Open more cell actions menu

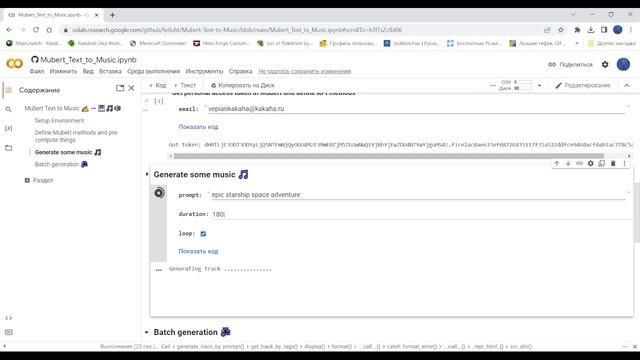coord(624,163)
